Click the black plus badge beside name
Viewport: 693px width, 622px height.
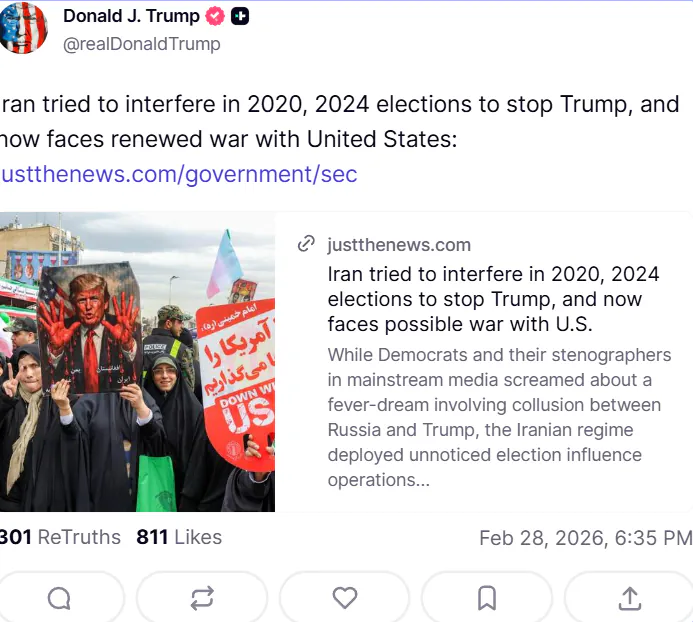(x=240, y=17)
